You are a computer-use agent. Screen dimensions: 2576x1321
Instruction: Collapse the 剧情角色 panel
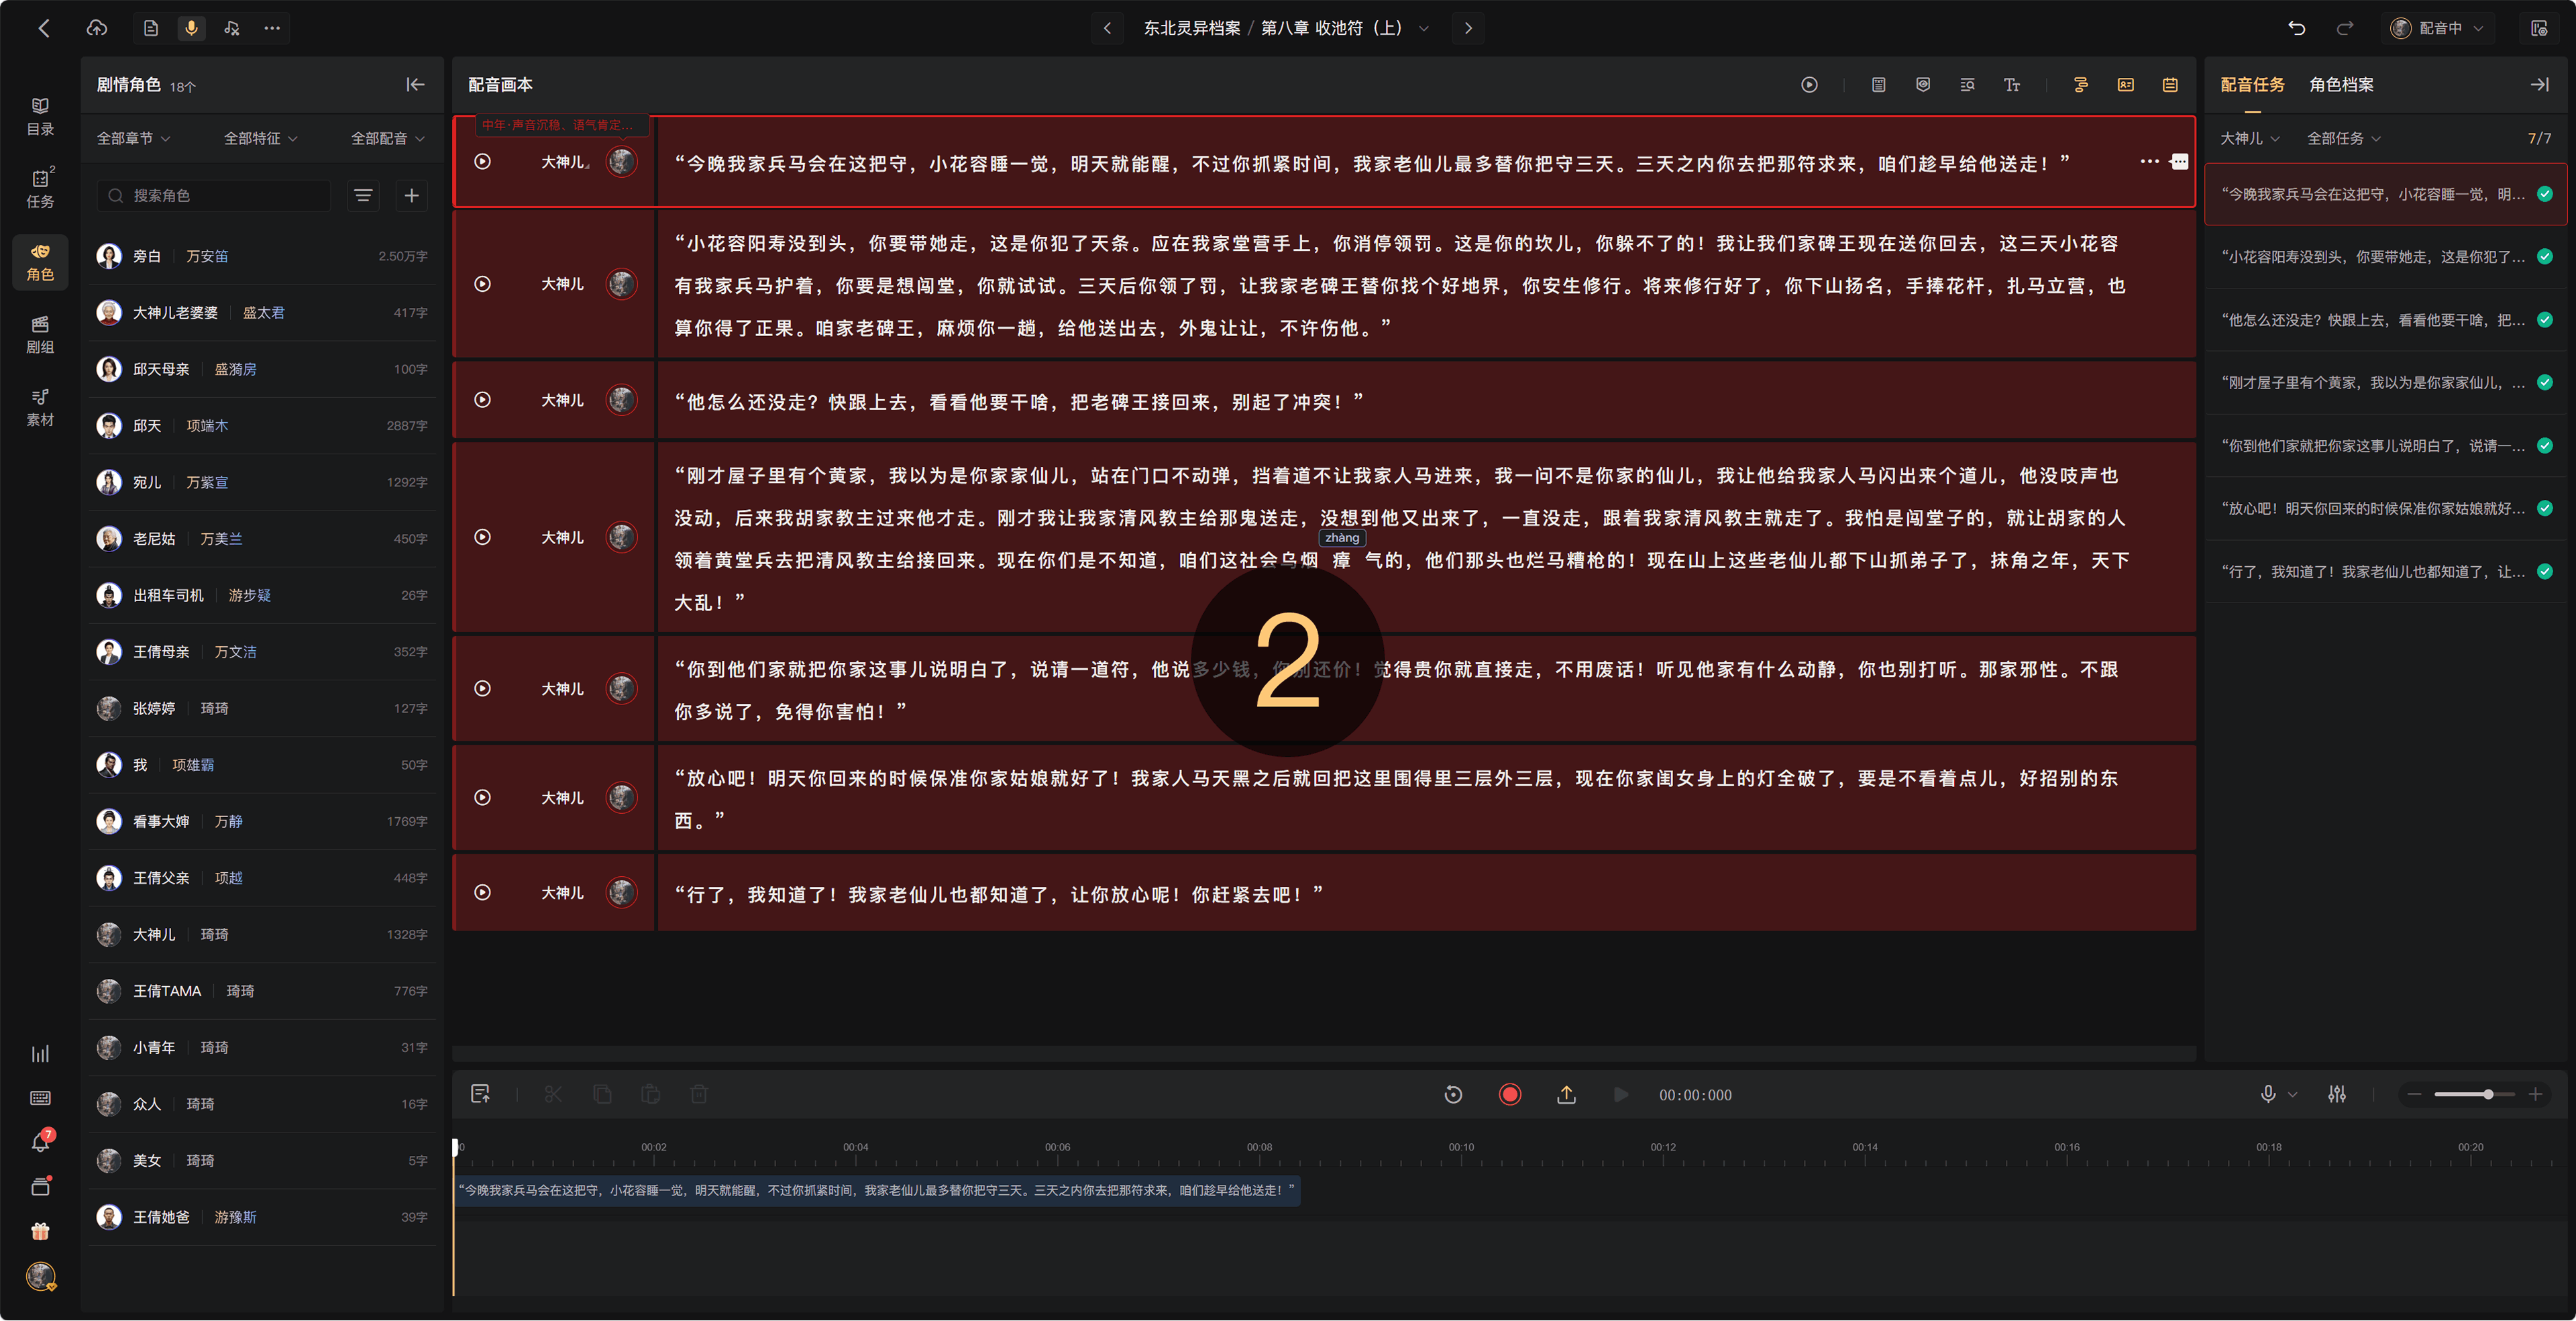tap(416, 85)
